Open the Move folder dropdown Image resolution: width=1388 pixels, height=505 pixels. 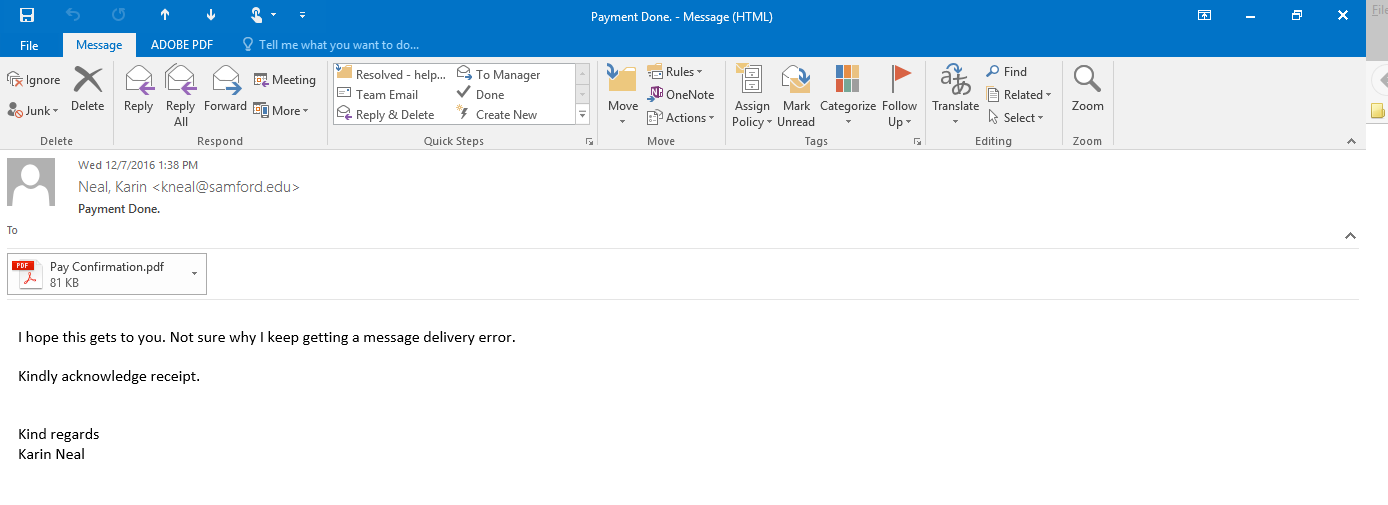click(x=622, y=95)
